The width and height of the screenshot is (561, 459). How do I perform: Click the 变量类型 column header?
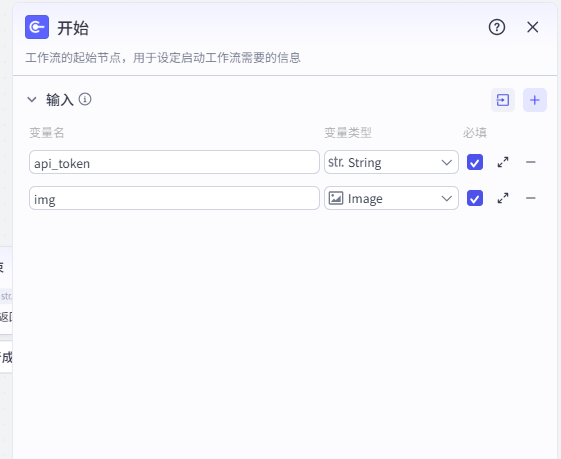pyautogui.click(x=348, y=133)
